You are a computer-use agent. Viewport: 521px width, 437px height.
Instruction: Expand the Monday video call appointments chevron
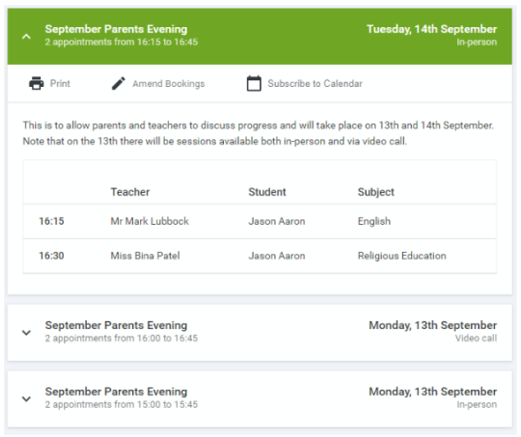(26, 332)
